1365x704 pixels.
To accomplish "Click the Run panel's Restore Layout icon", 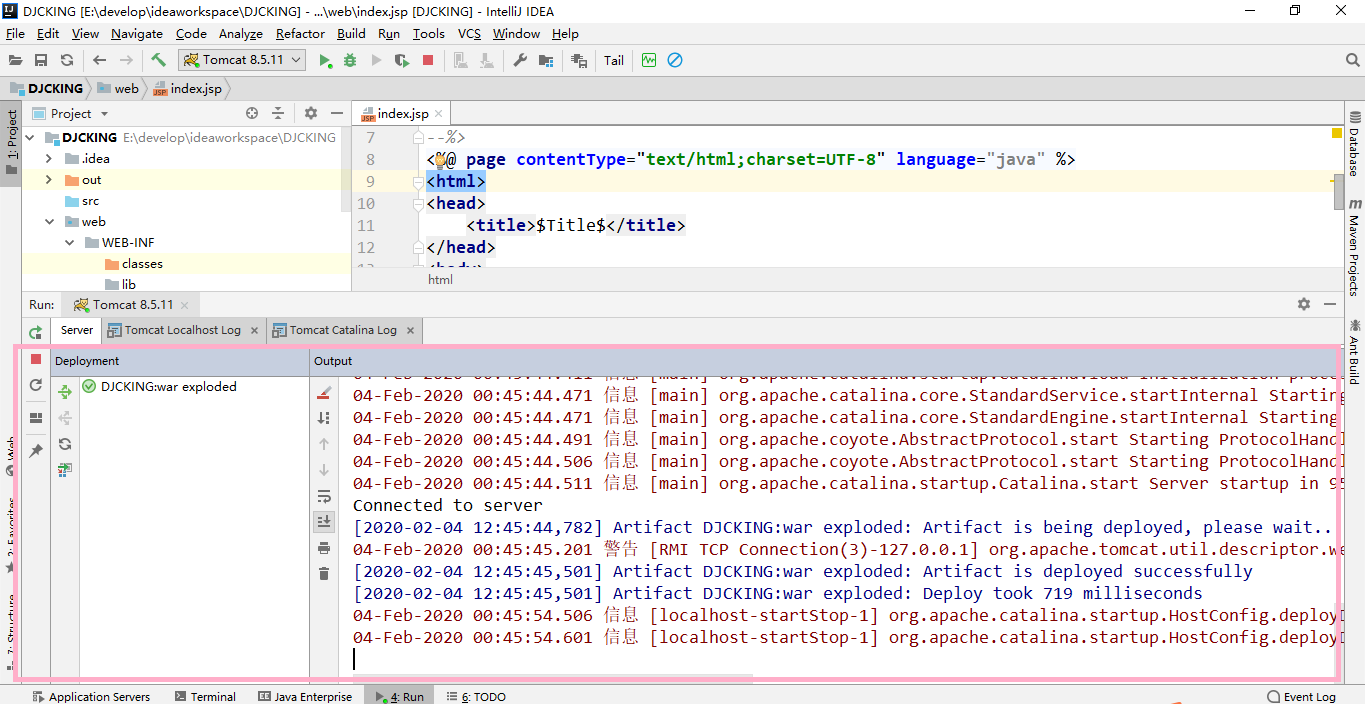I will coord(36,418).
